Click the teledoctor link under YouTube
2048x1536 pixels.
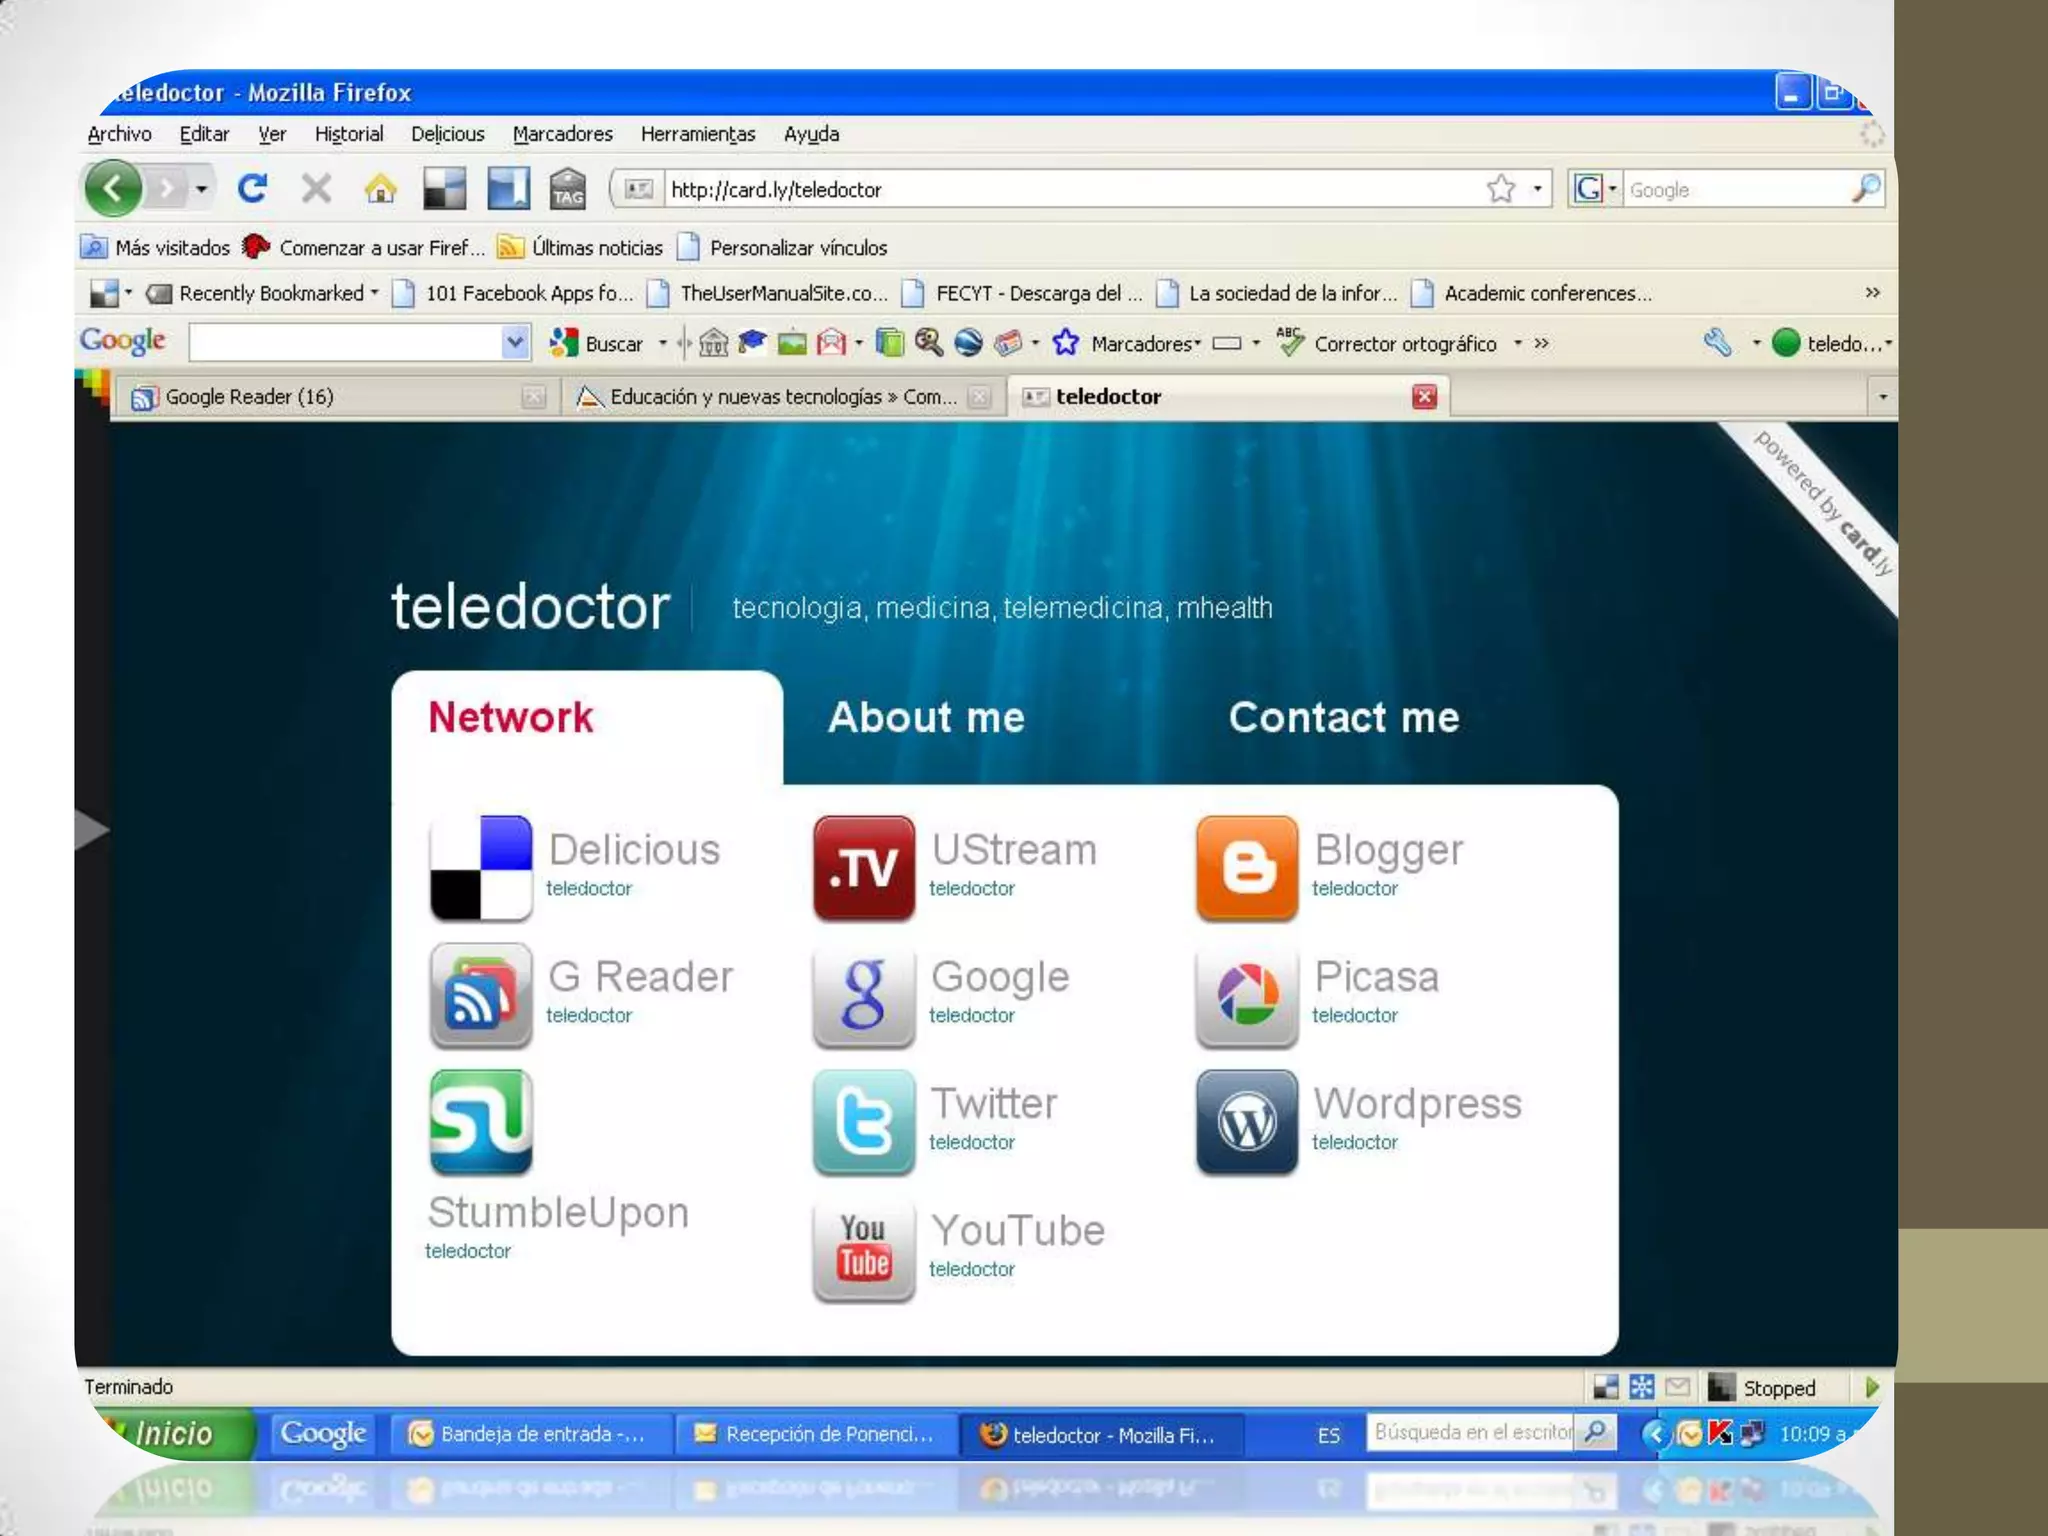coord(971,1269)
